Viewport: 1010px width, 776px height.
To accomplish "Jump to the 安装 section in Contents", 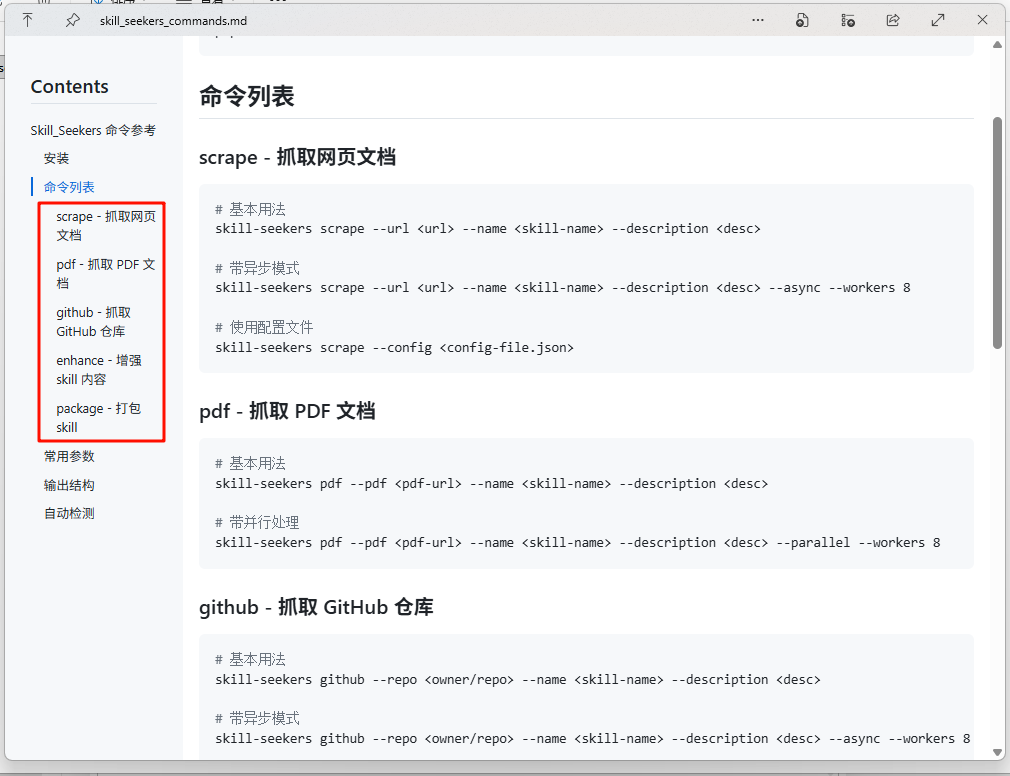I will coord(56,158).
